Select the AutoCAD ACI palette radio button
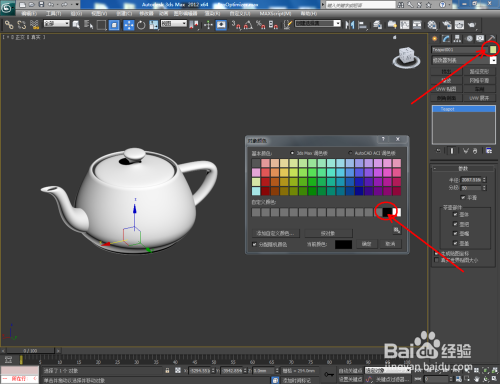500x384 pixels. tap(350, 153)
